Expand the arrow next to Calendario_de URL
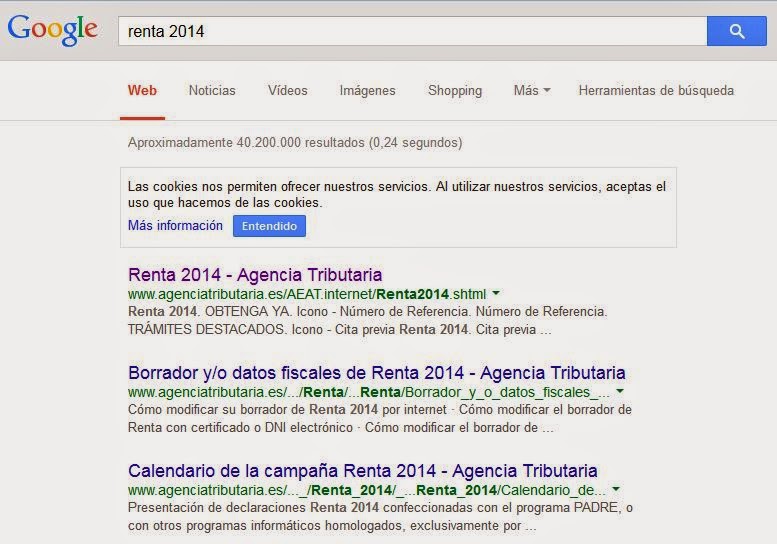 pyautogui.click(x=615, y=490)
